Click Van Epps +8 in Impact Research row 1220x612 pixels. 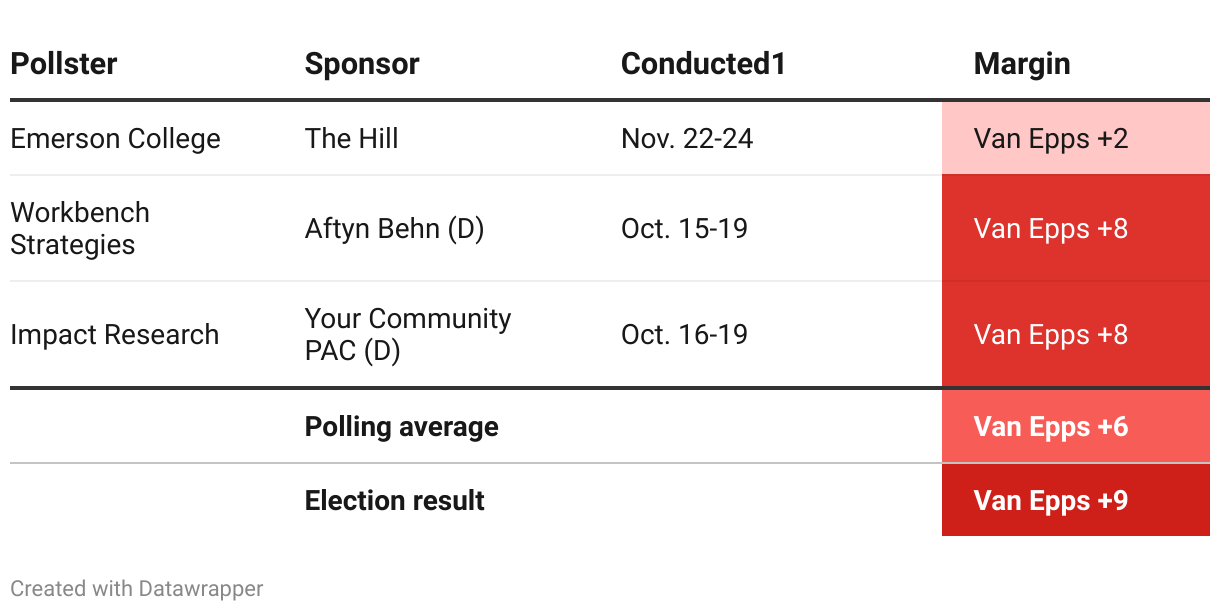coord(1051,334)
